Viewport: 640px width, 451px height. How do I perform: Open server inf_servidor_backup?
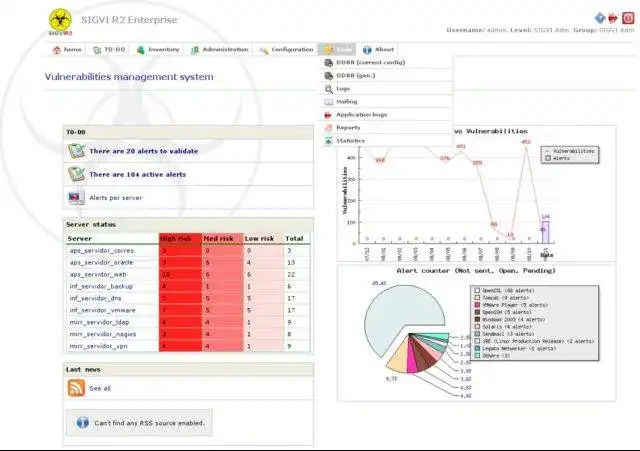[101, 287]
